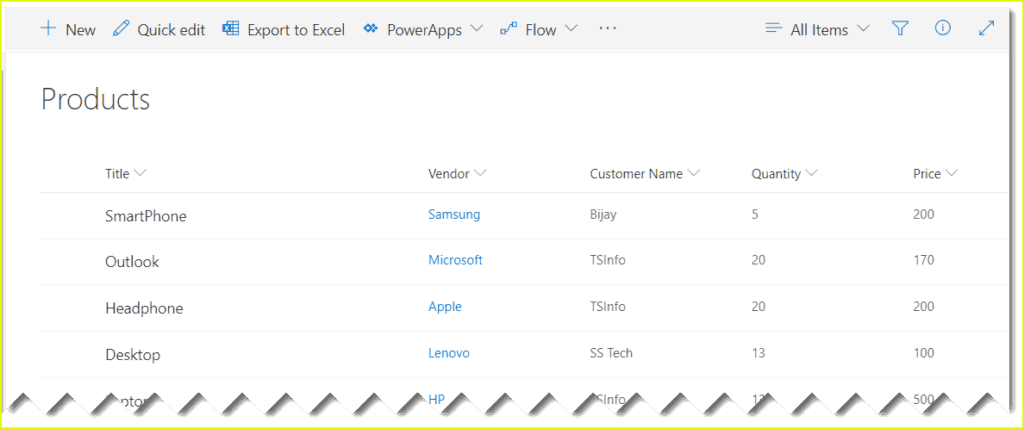The width and height of the screenshot is (1024, 429).
Task: Click the All Items view lines icon
Action: click(x=774, y=29)
